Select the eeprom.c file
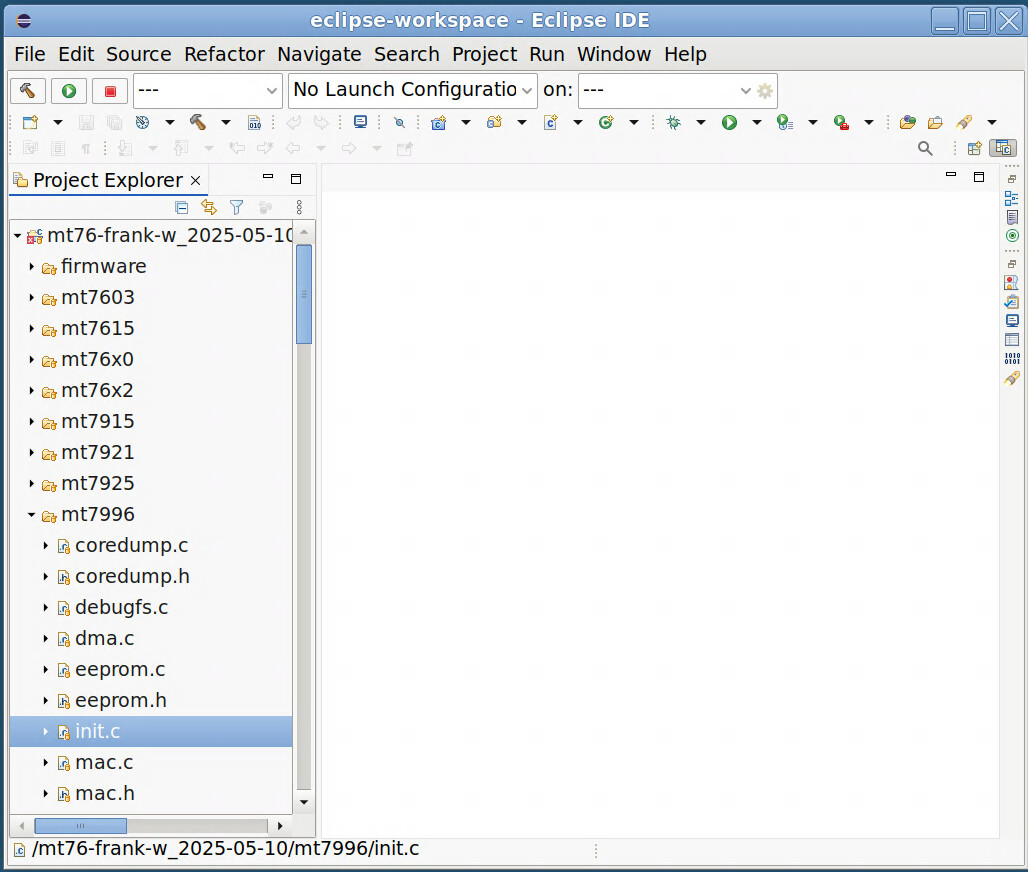1028x872 pixels. click(x=120, y=669)
